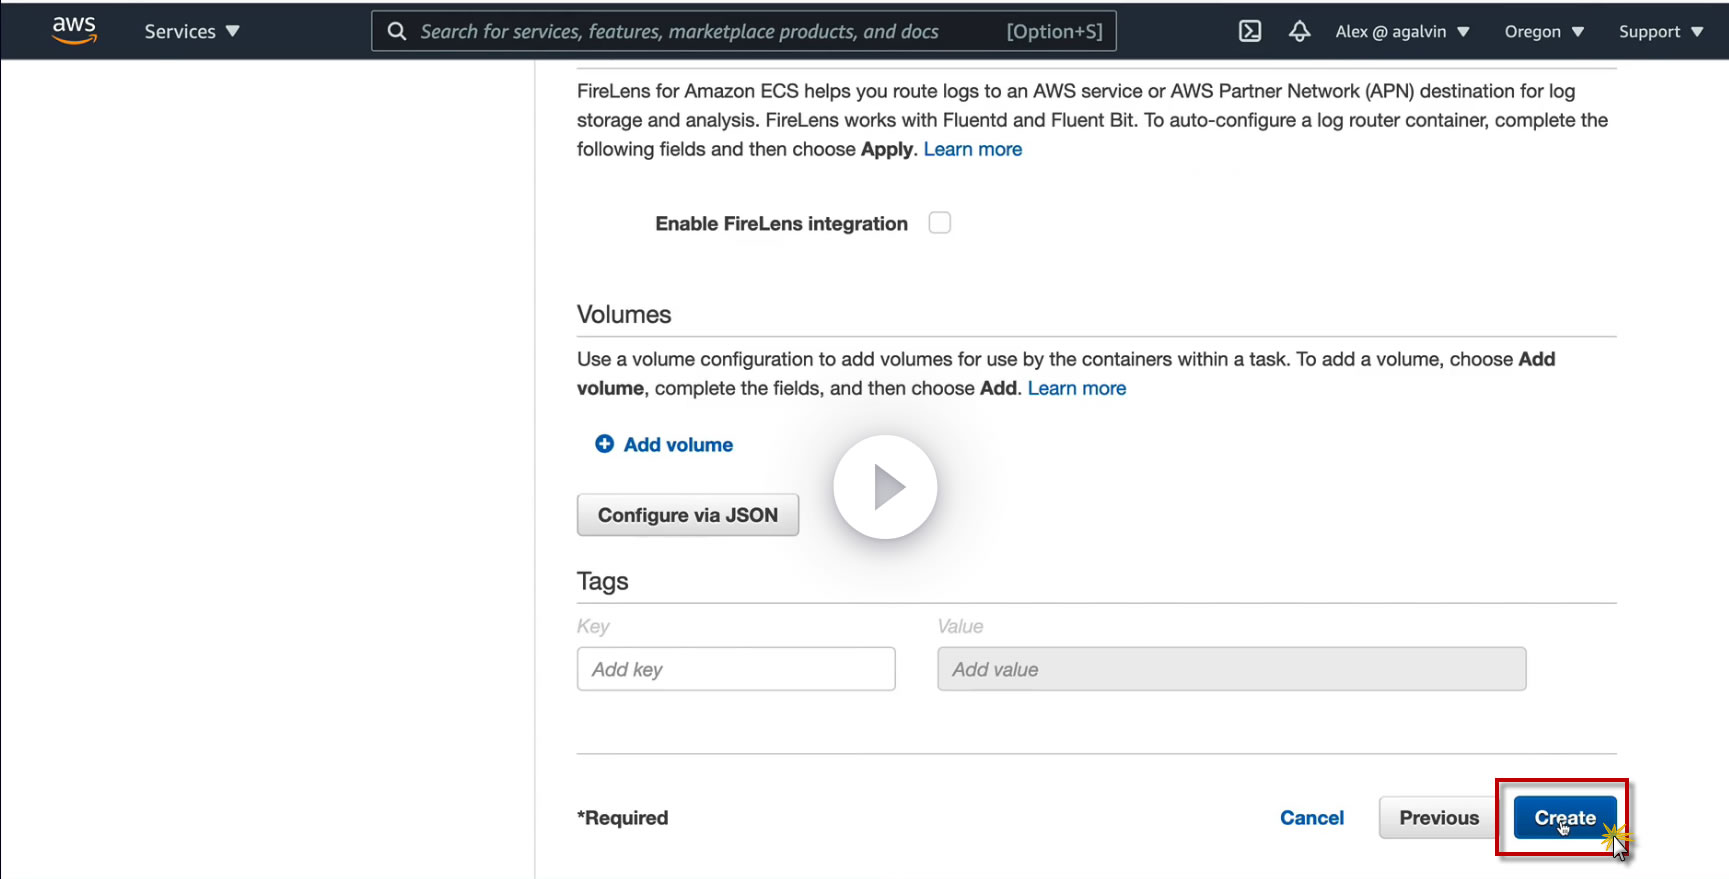The width and height of the screenshot is (1729, 879).
Task: Open the Oregon region selector
Action: (1544, 31)
